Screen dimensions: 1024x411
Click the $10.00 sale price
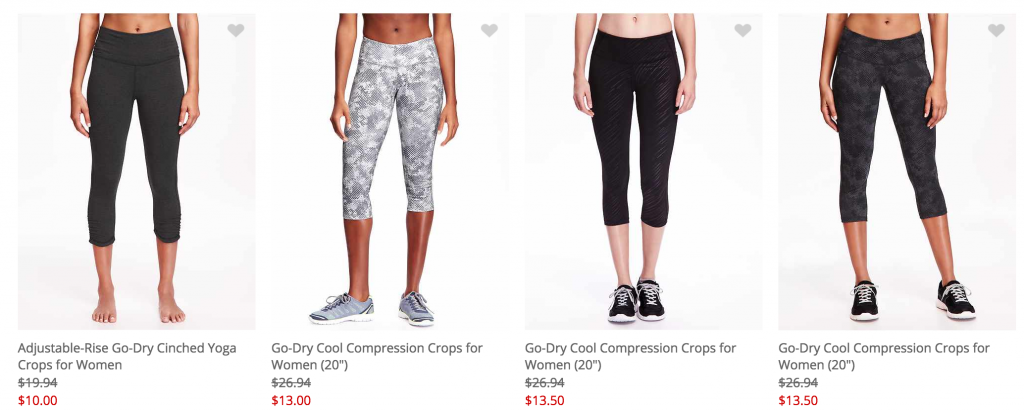37,401
